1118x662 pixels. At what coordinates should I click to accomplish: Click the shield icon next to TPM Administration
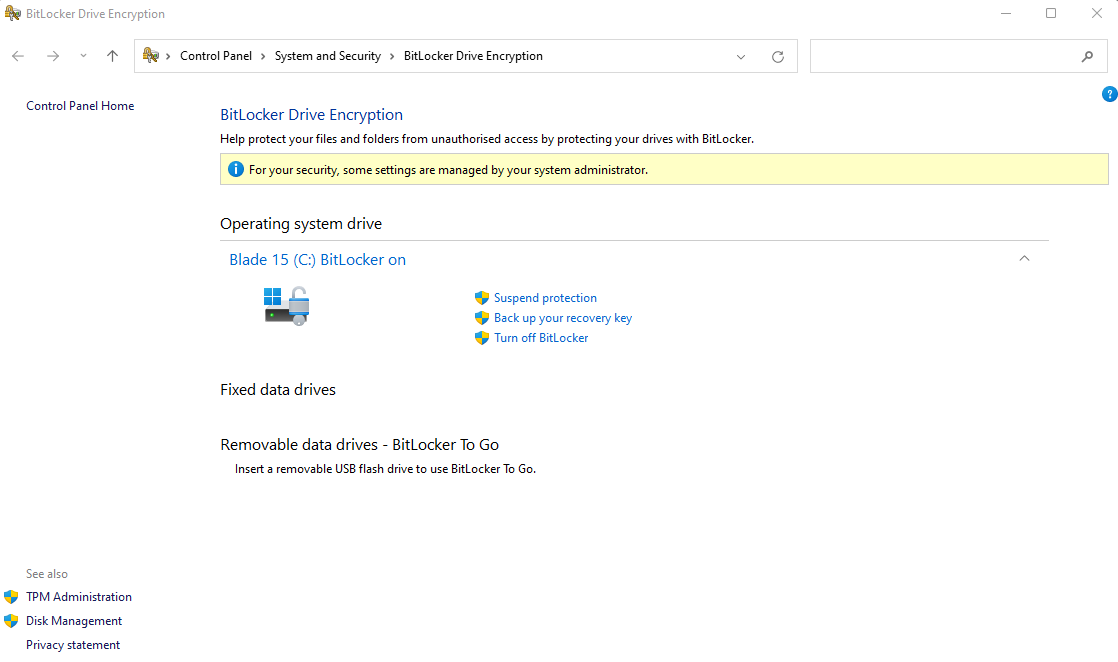pyautogui.click(x=13, y=596)
